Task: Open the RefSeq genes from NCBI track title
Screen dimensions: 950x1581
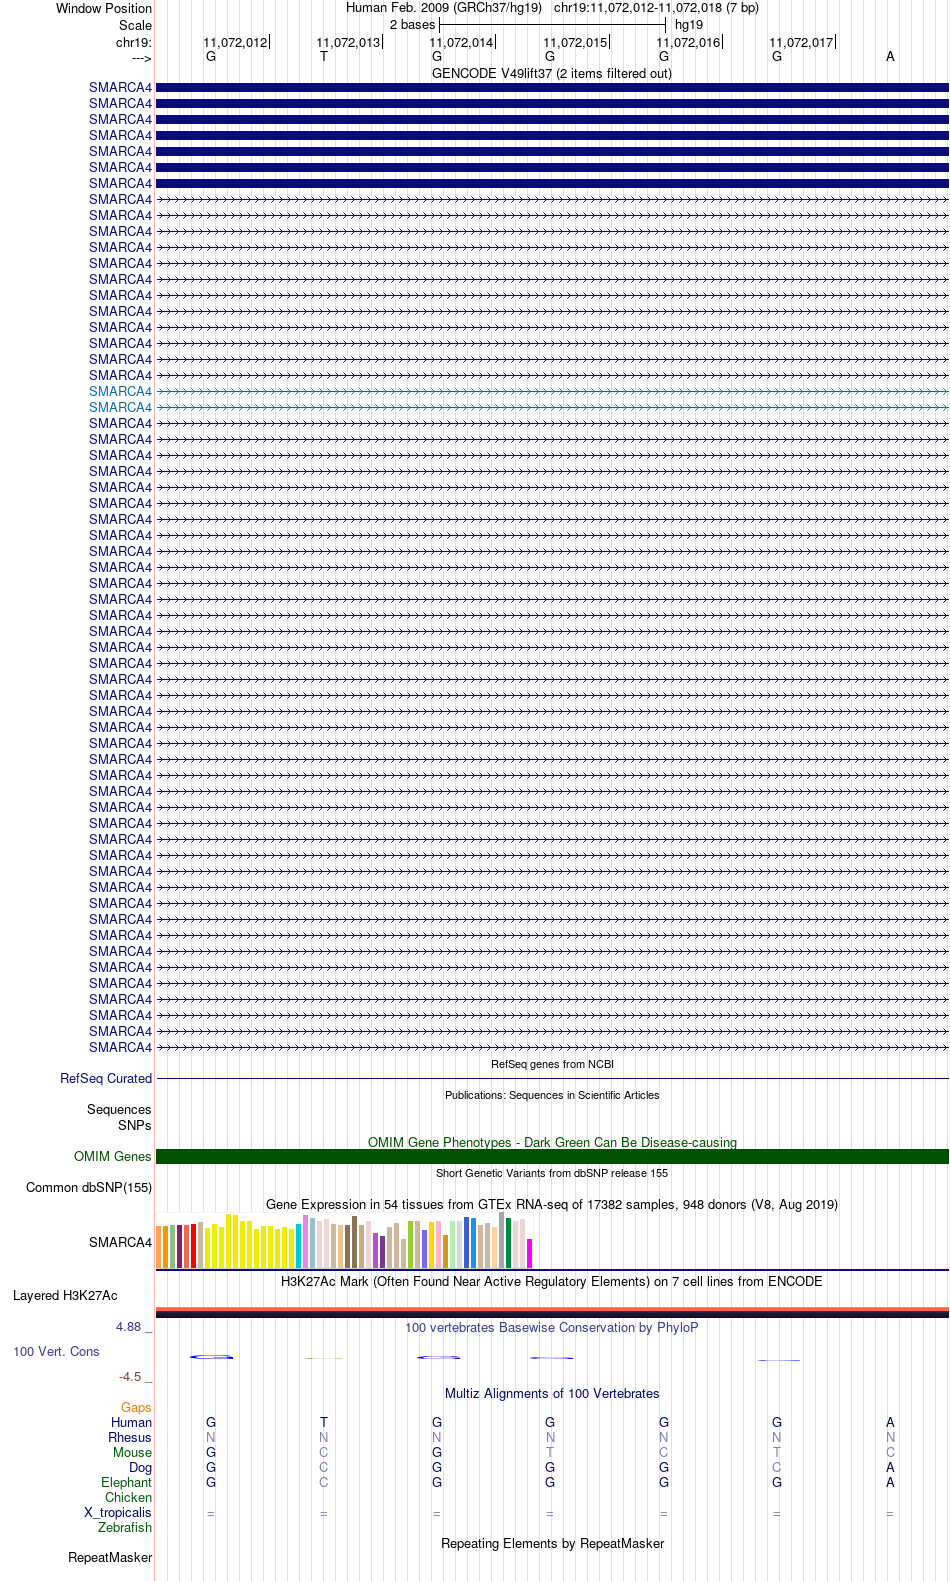Action: 552,1065
